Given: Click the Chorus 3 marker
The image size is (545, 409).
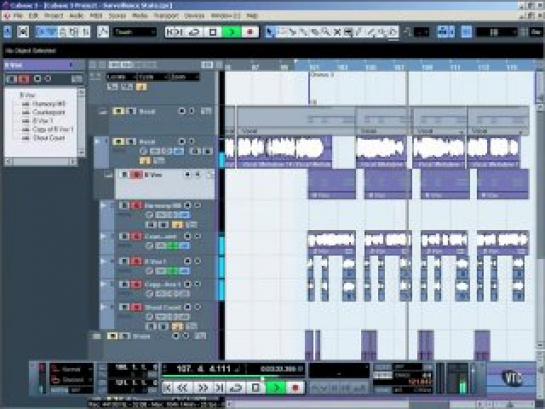Looking at the screenshot, I should click(322, 75).
